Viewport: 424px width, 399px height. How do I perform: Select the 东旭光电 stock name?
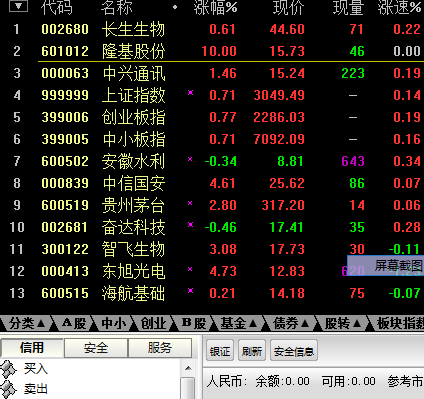[133, 271]
